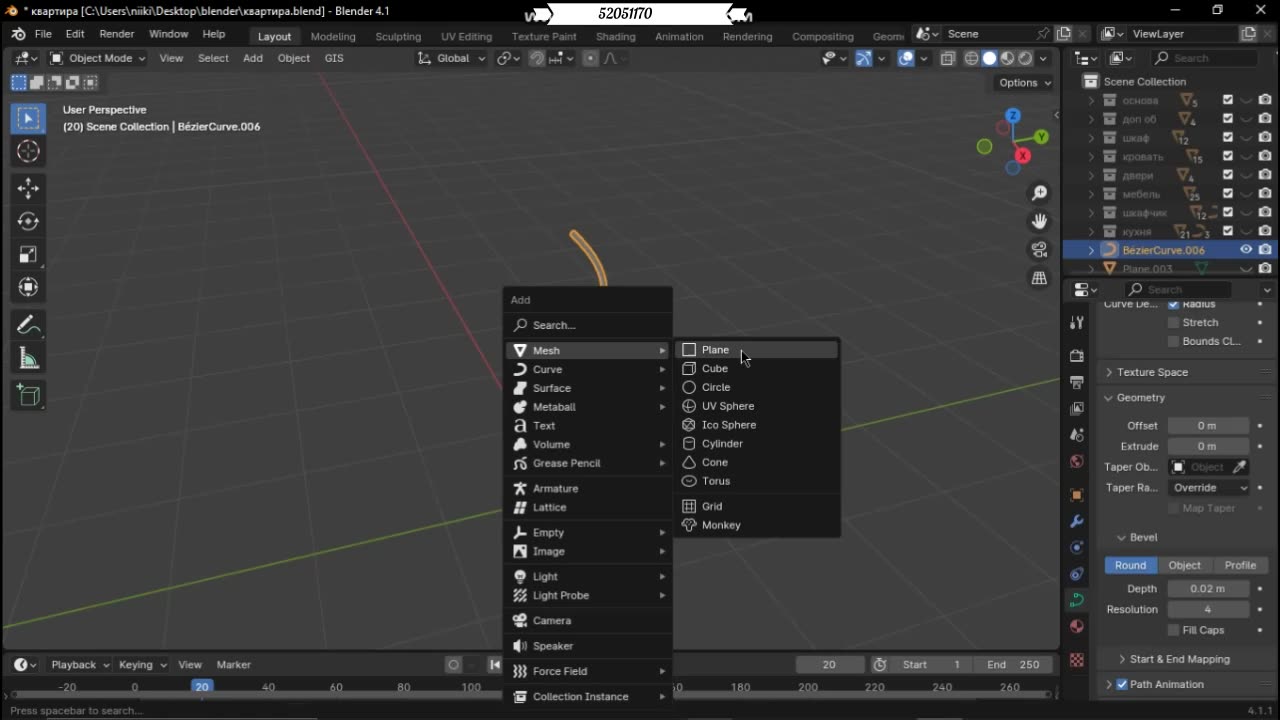The height and width of the screenshot is (720, 1280).
Task: Click the Blender logo menu icon
Action: pyautogui.click(x=18, y=35)
